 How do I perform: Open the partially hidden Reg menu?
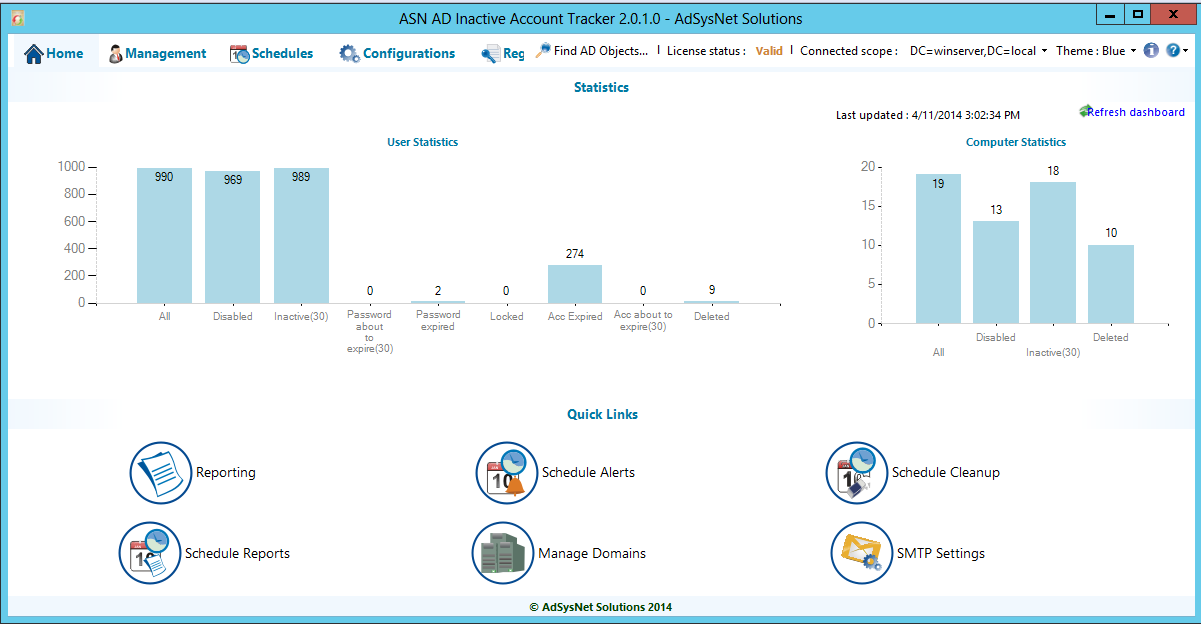tap(502, 54)
